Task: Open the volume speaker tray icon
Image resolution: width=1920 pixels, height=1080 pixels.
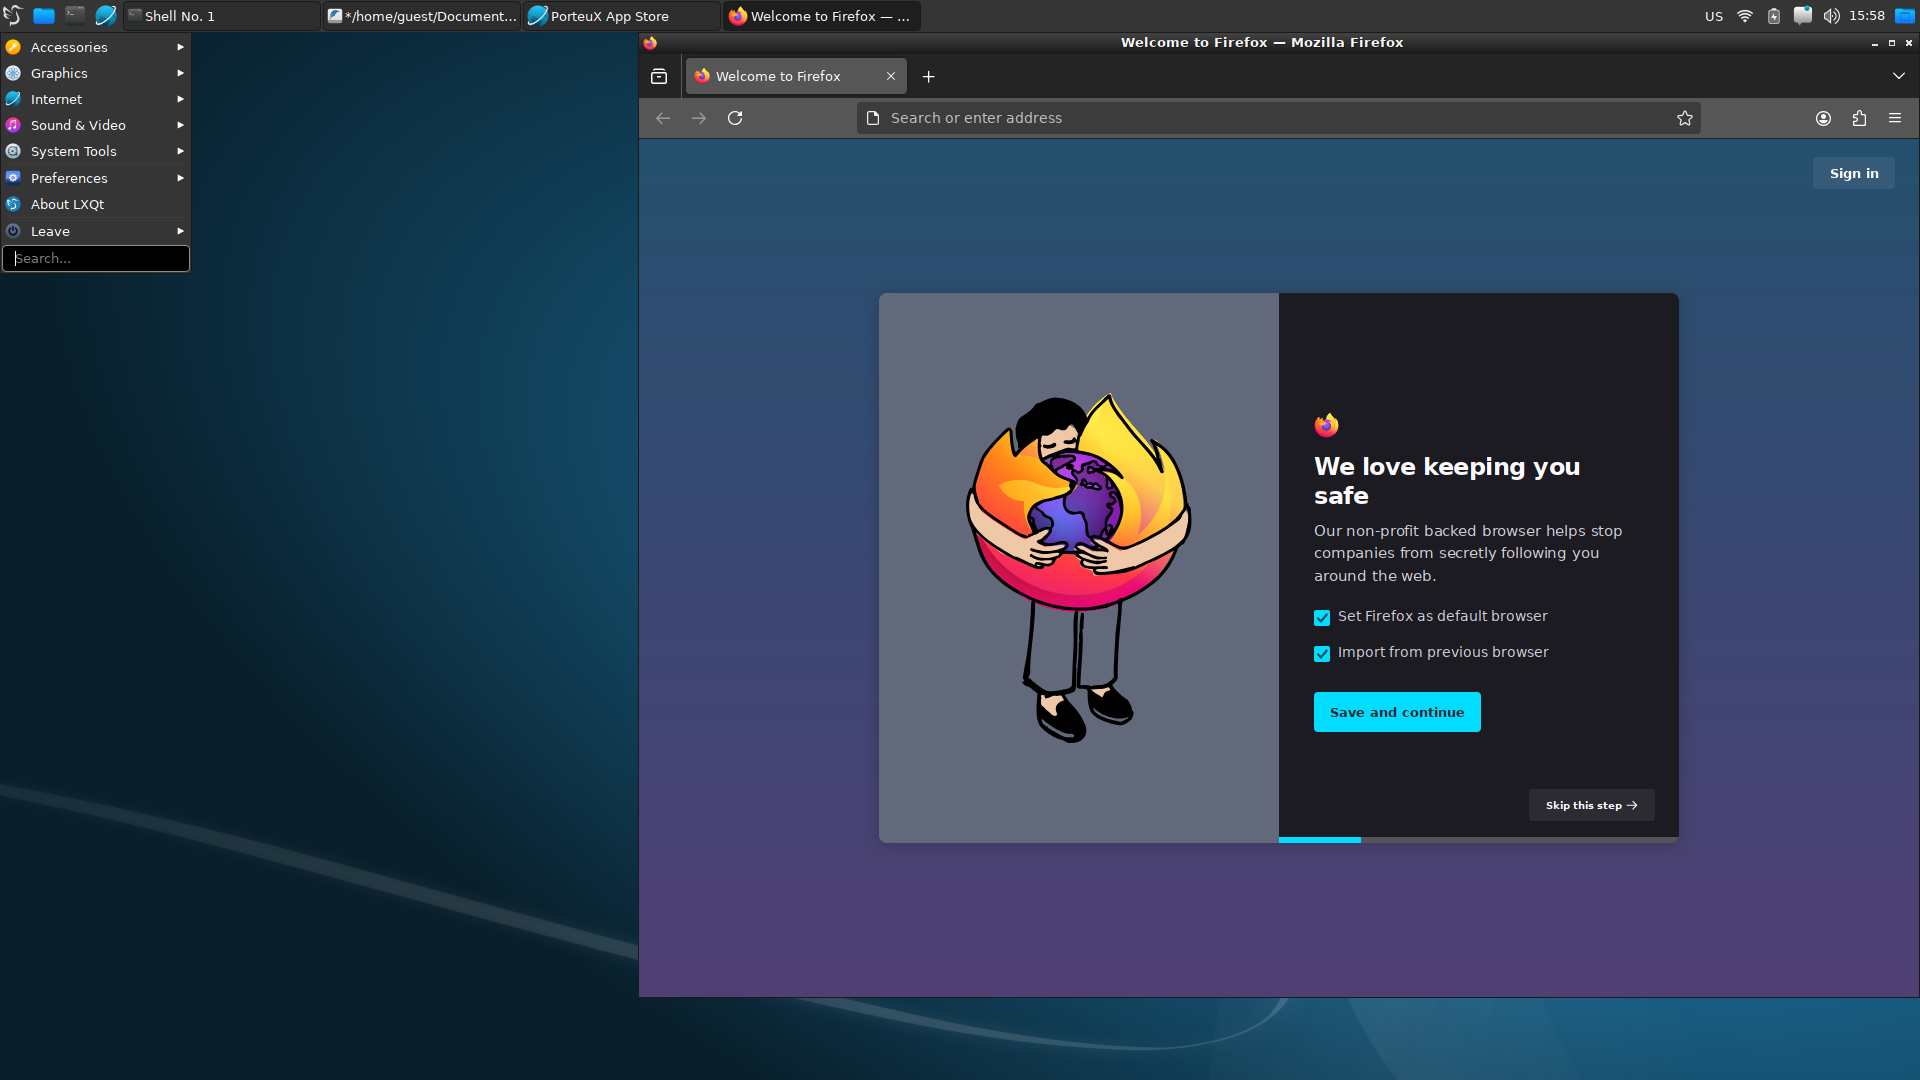Action: pyautogui.click(x=1831, y=16)
